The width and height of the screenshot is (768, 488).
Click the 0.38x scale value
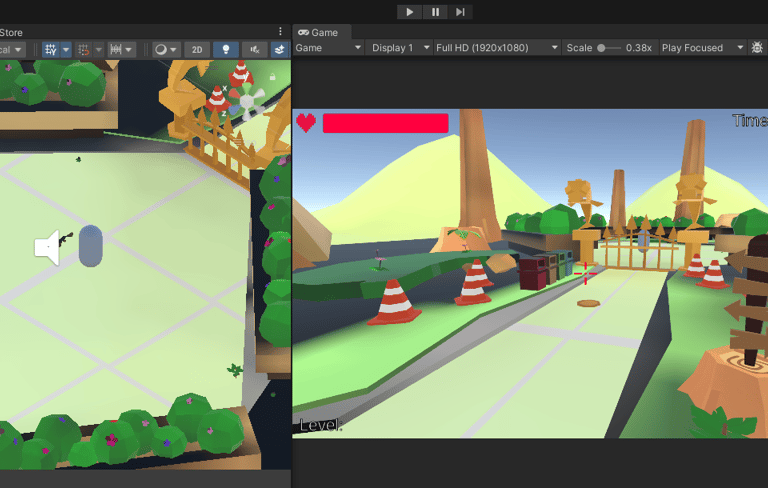639,48
